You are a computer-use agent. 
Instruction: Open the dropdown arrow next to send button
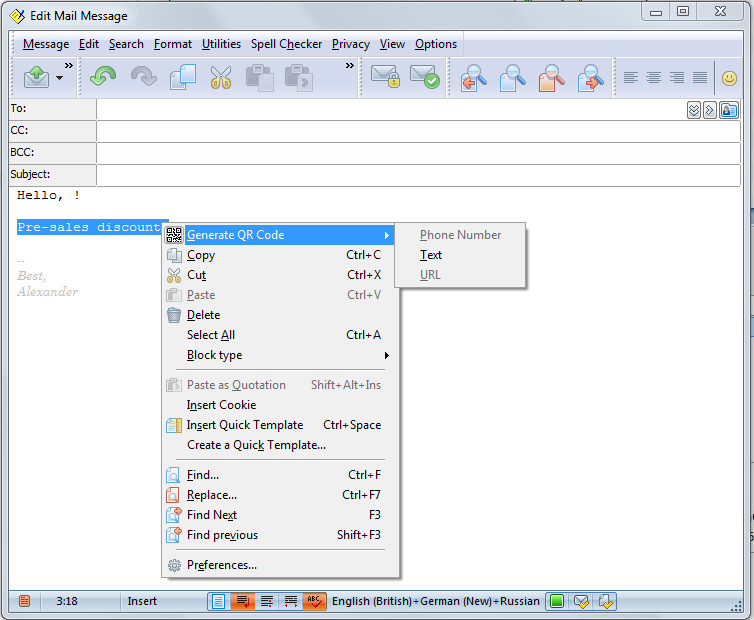click(59, 78)
